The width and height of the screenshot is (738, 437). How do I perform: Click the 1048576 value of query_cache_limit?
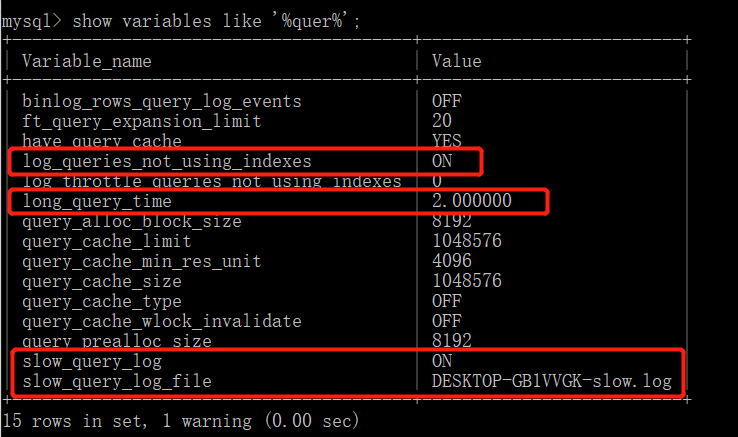pyautogui.click(x=466, y=241)
